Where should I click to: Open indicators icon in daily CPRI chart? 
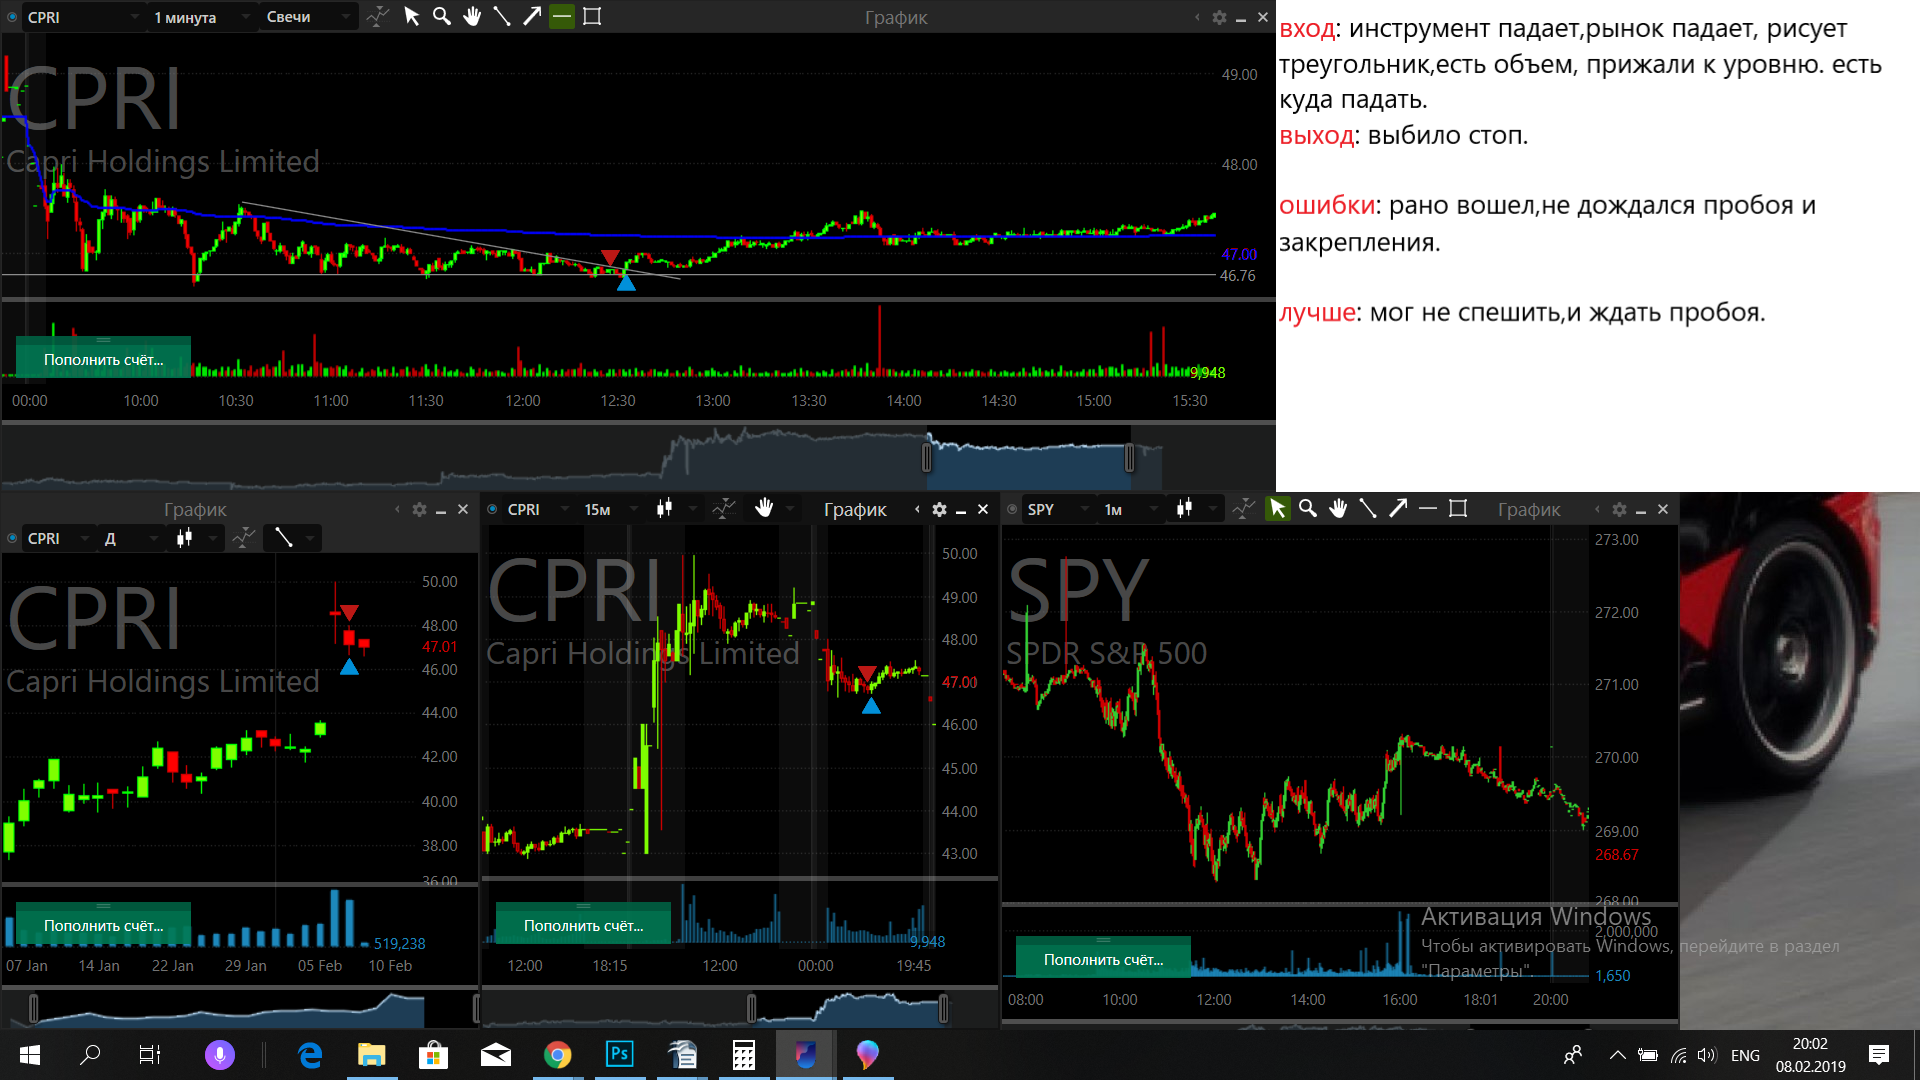[x=244, y=538]
